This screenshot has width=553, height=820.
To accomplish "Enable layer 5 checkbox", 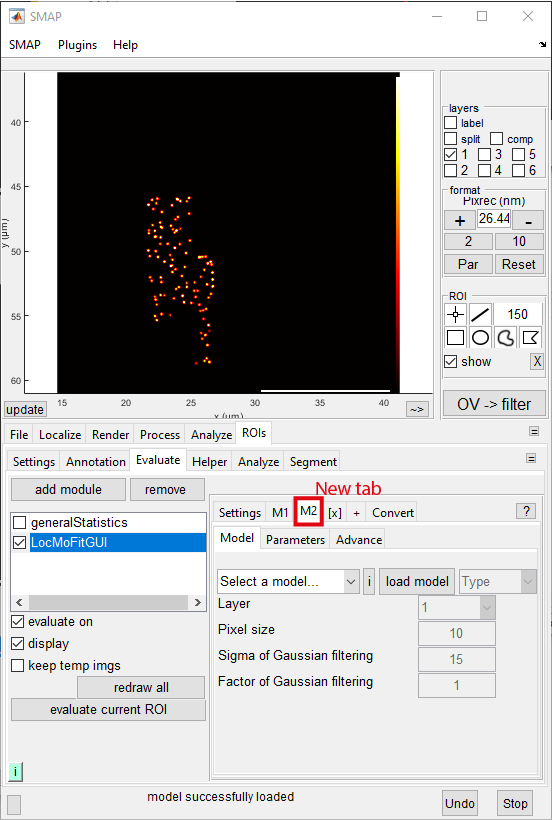I will [x=518, y=155].
